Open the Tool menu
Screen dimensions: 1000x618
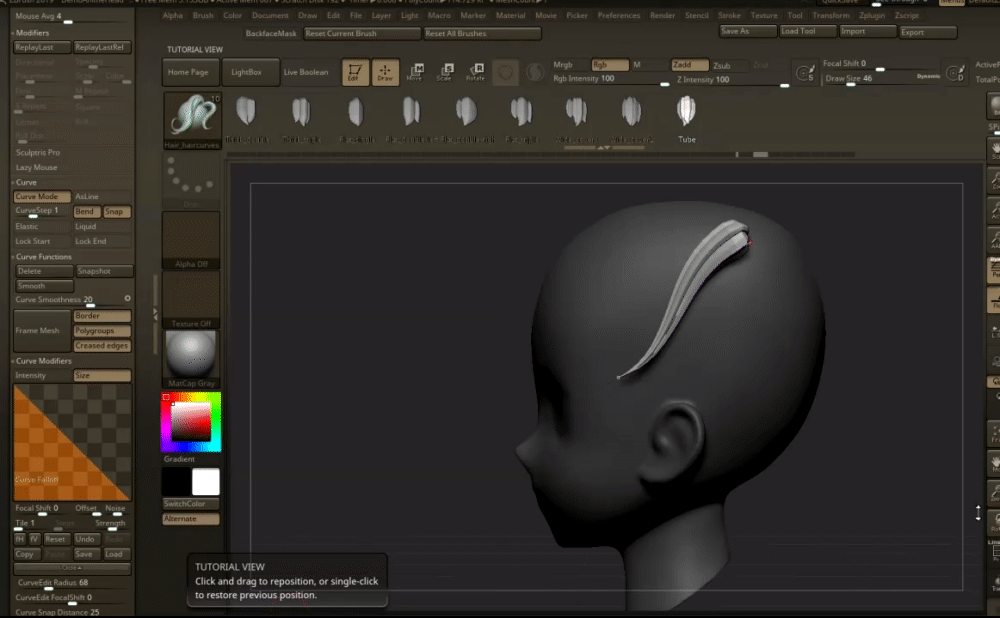click(x=795, y=15)
